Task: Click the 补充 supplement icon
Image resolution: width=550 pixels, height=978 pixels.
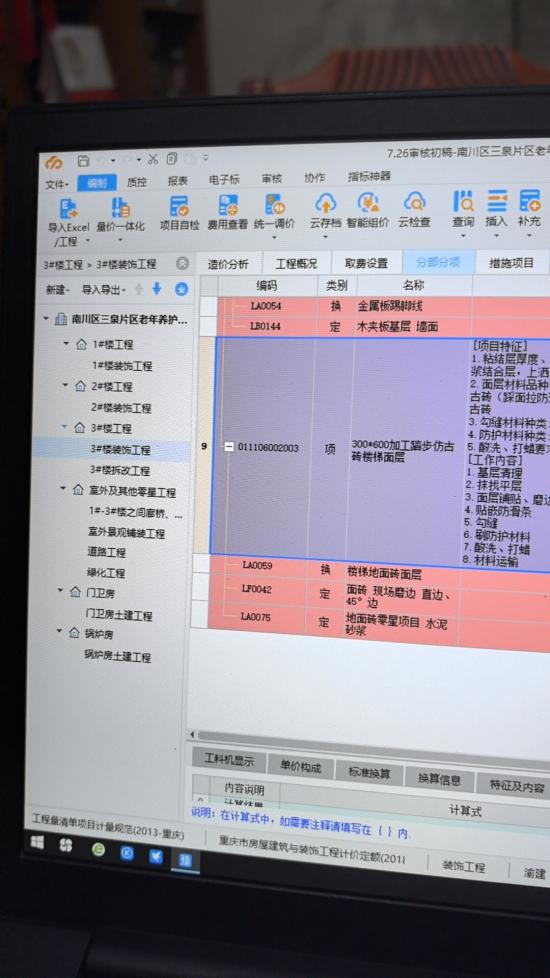Action: 529,200
